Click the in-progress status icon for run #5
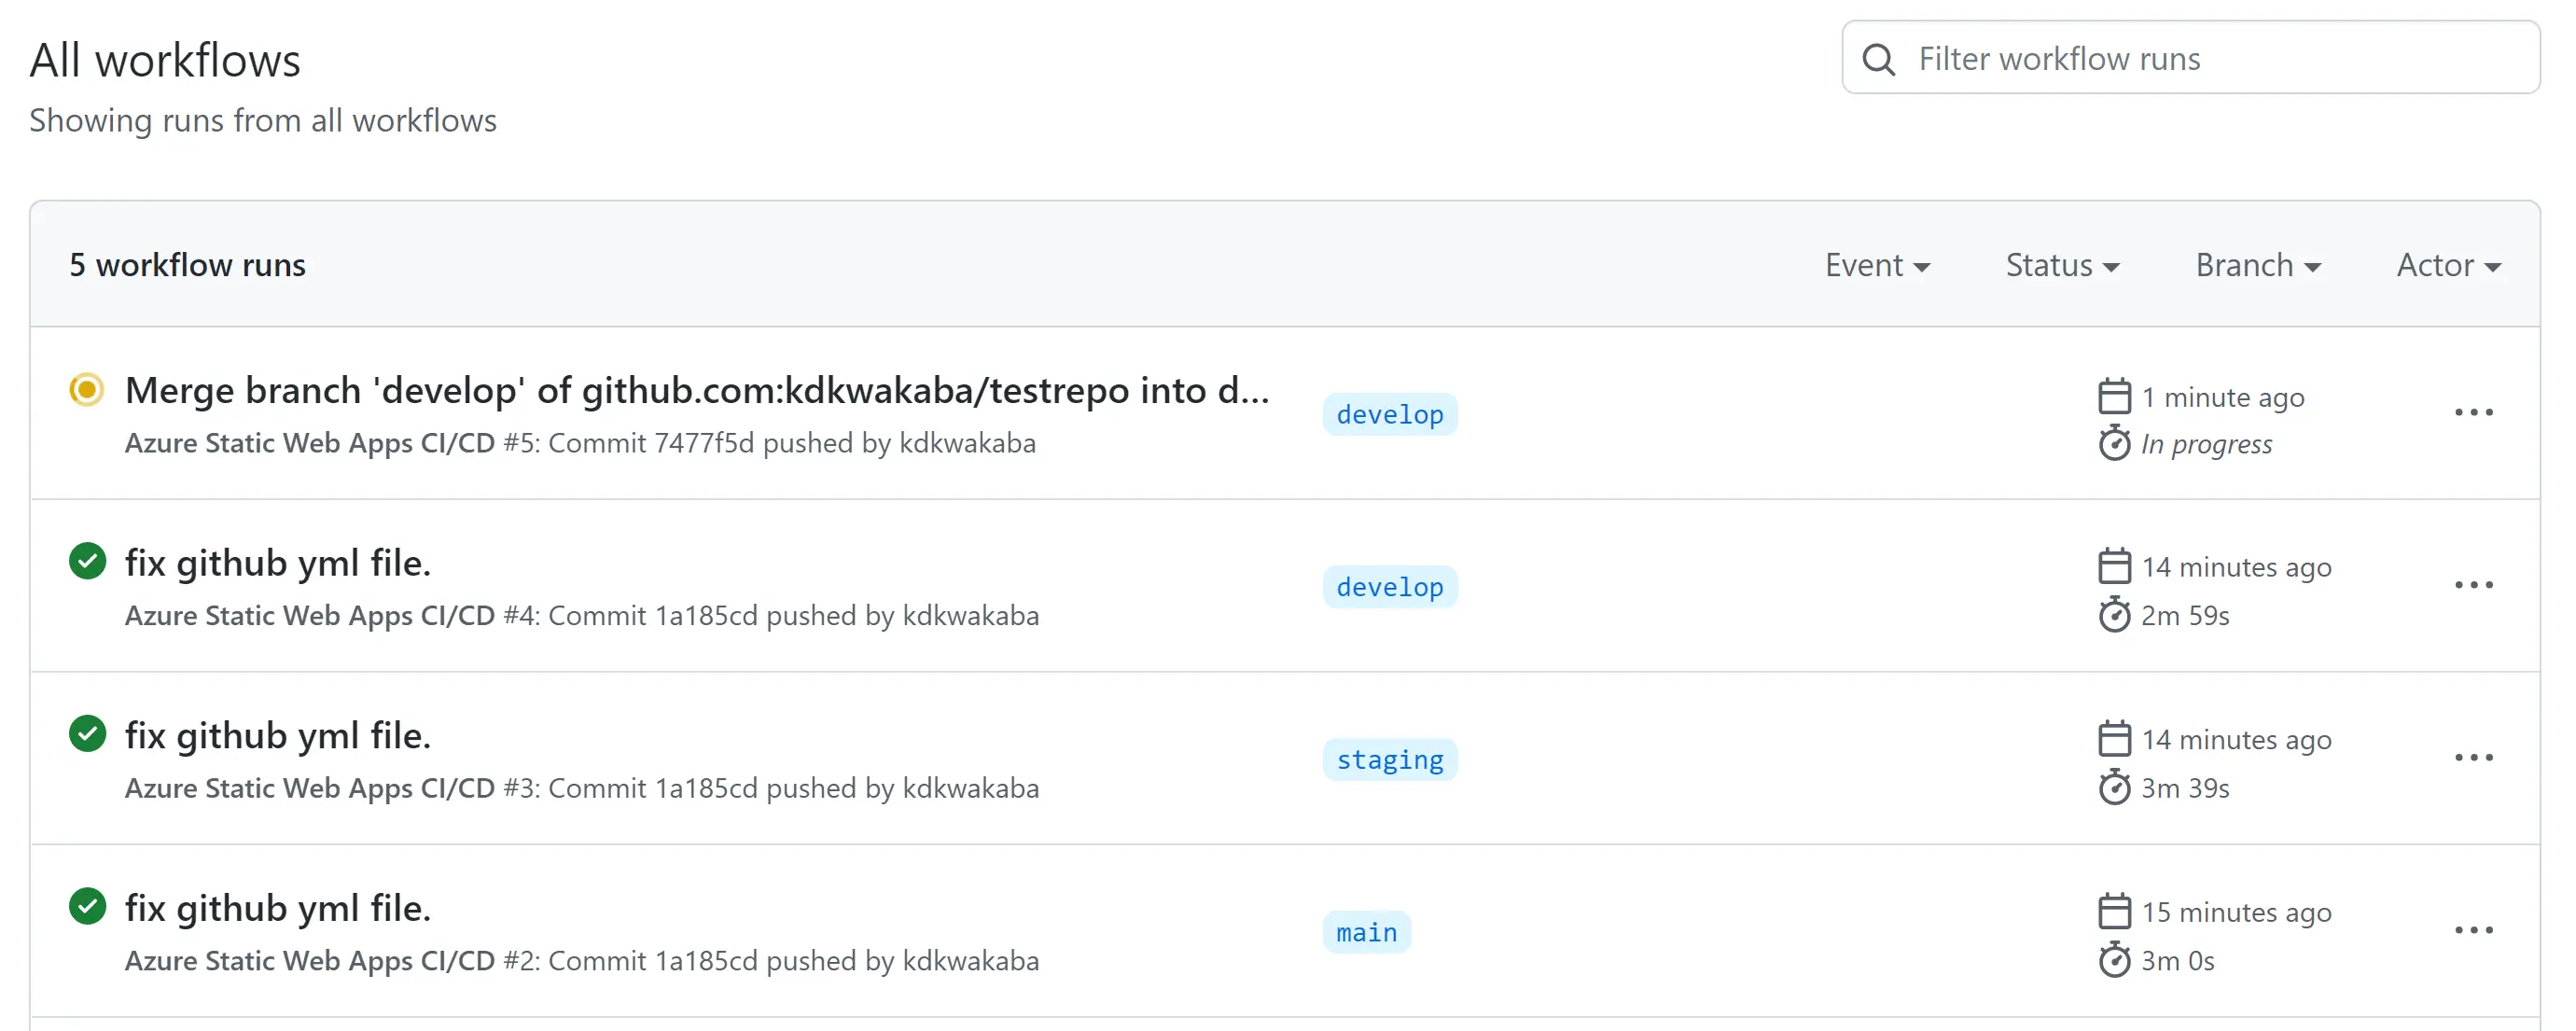 coord(87,389)
